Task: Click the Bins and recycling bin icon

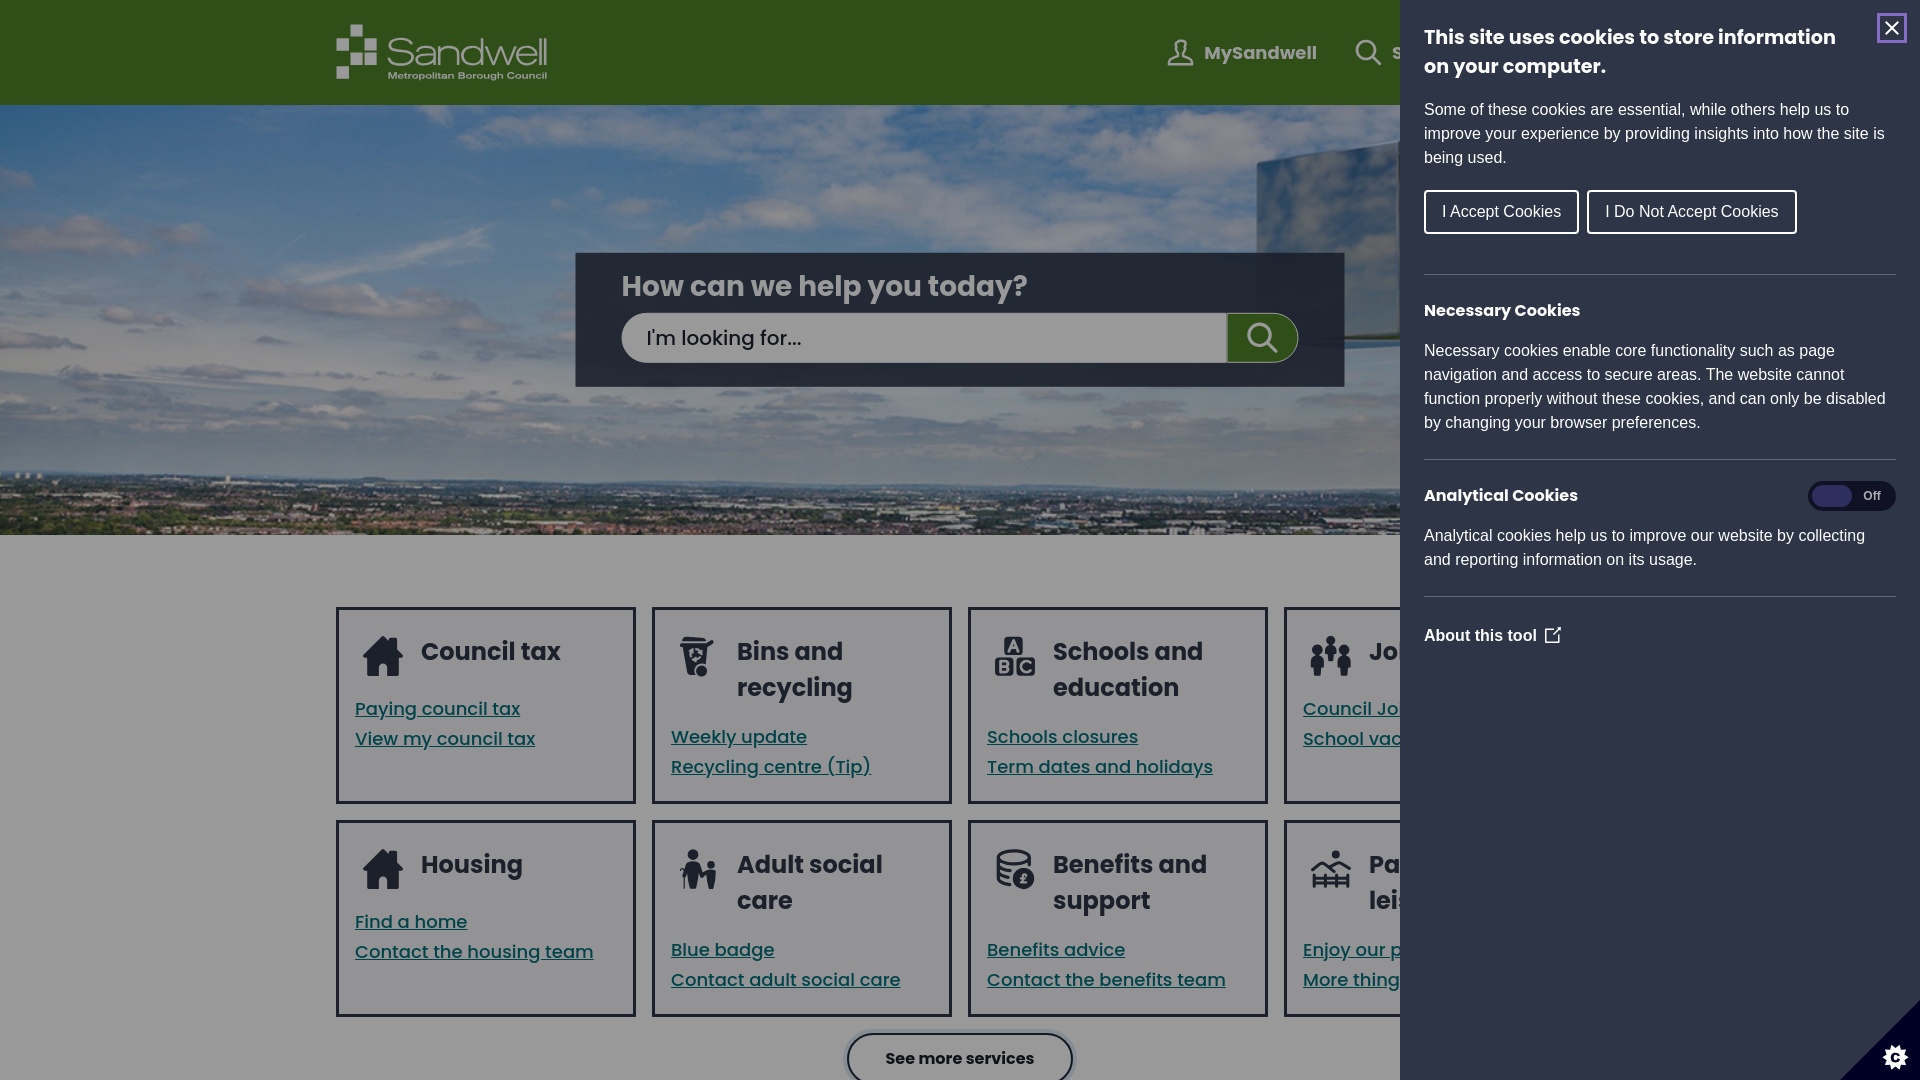Action: [x=697, y=656]
